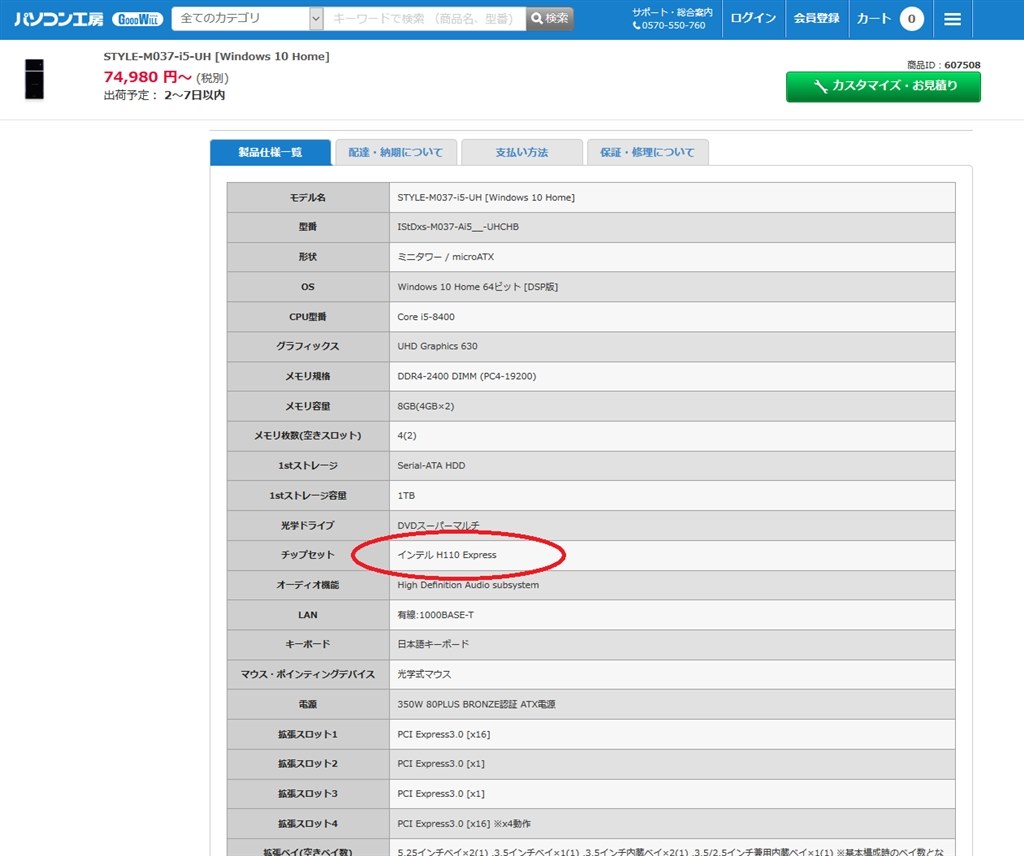The height and width of the screenshot is (856, 1024).
Task: Click the UHD Graphics 630 value
Action: click(438, 346)
